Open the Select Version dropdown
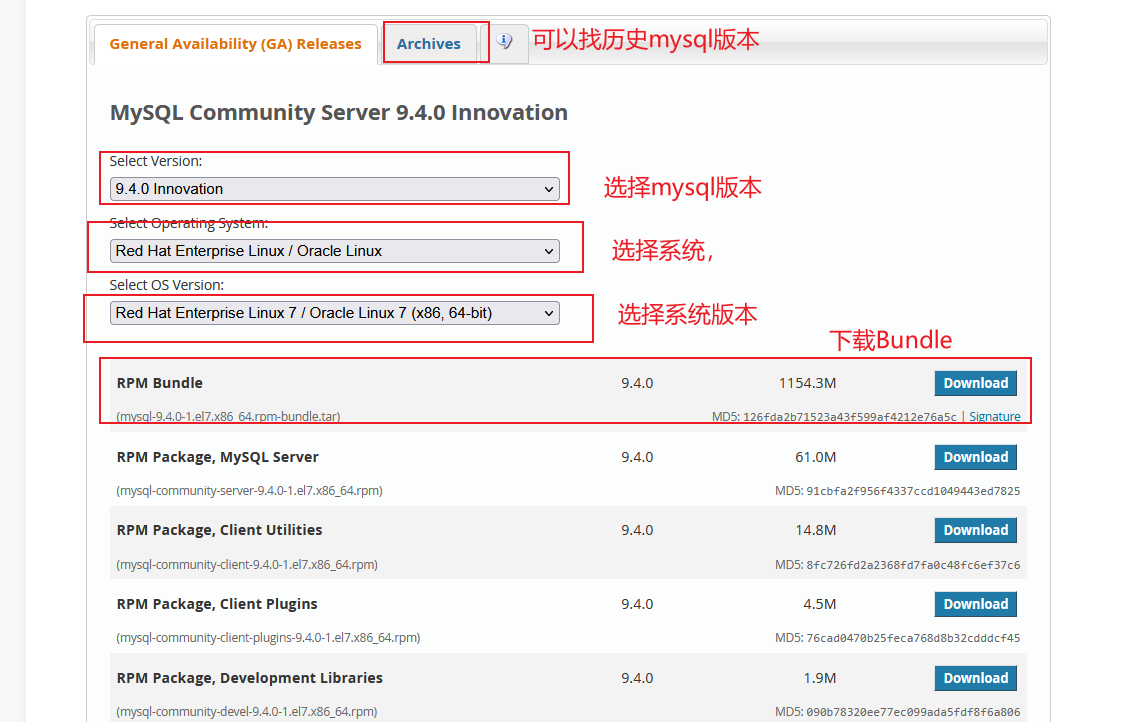This screenshot has width=1124, height=722. click(x=335, y=189)
